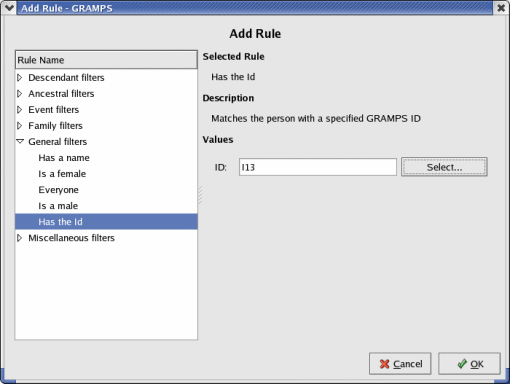Image resolution: width=510 pixels, height=384 pixels.
Task: Expand the Family filters triangle
Action: coord(20,126)
